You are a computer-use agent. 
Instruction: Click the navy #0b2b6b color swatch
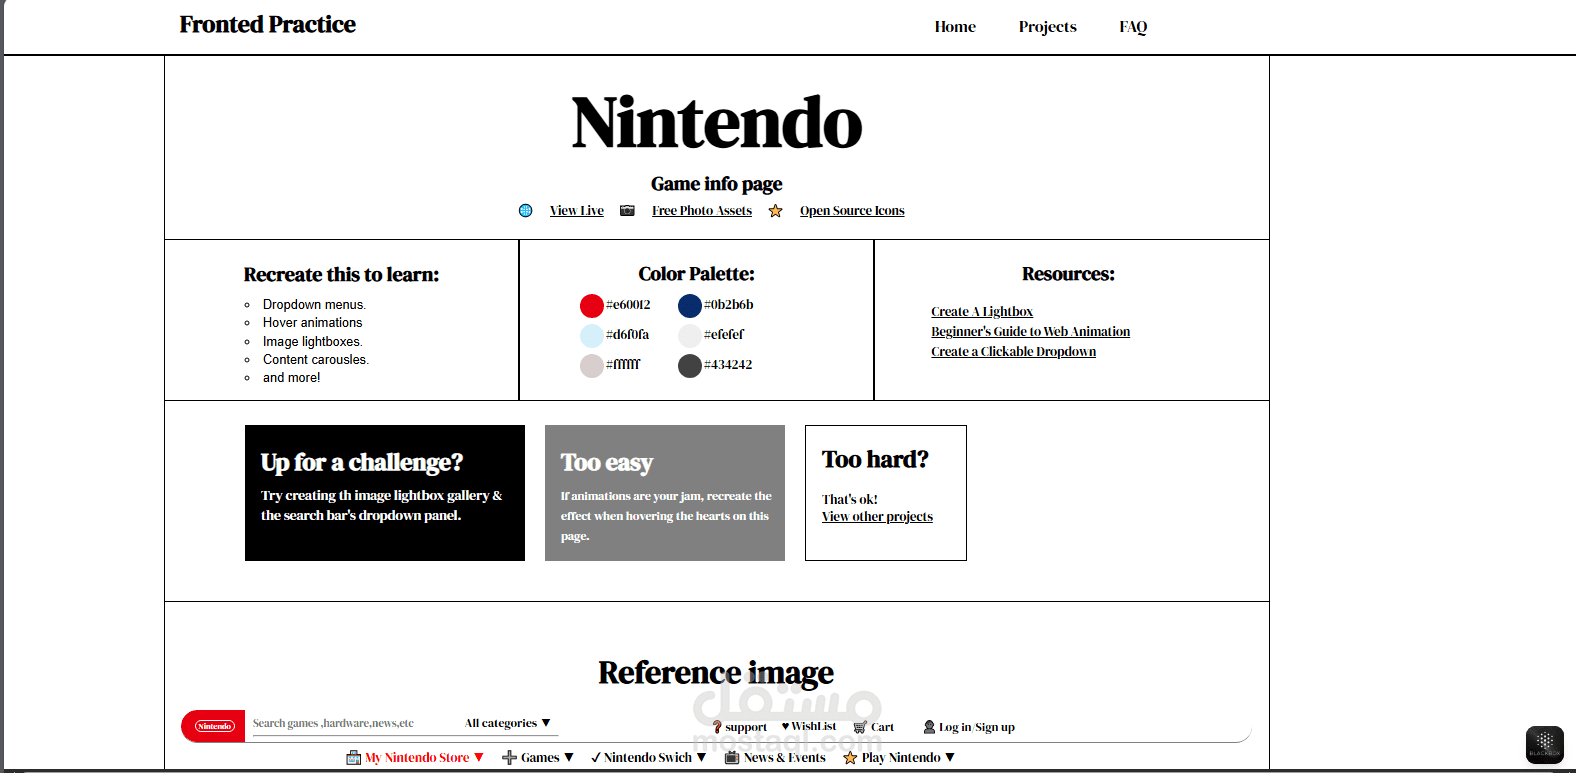690,305
